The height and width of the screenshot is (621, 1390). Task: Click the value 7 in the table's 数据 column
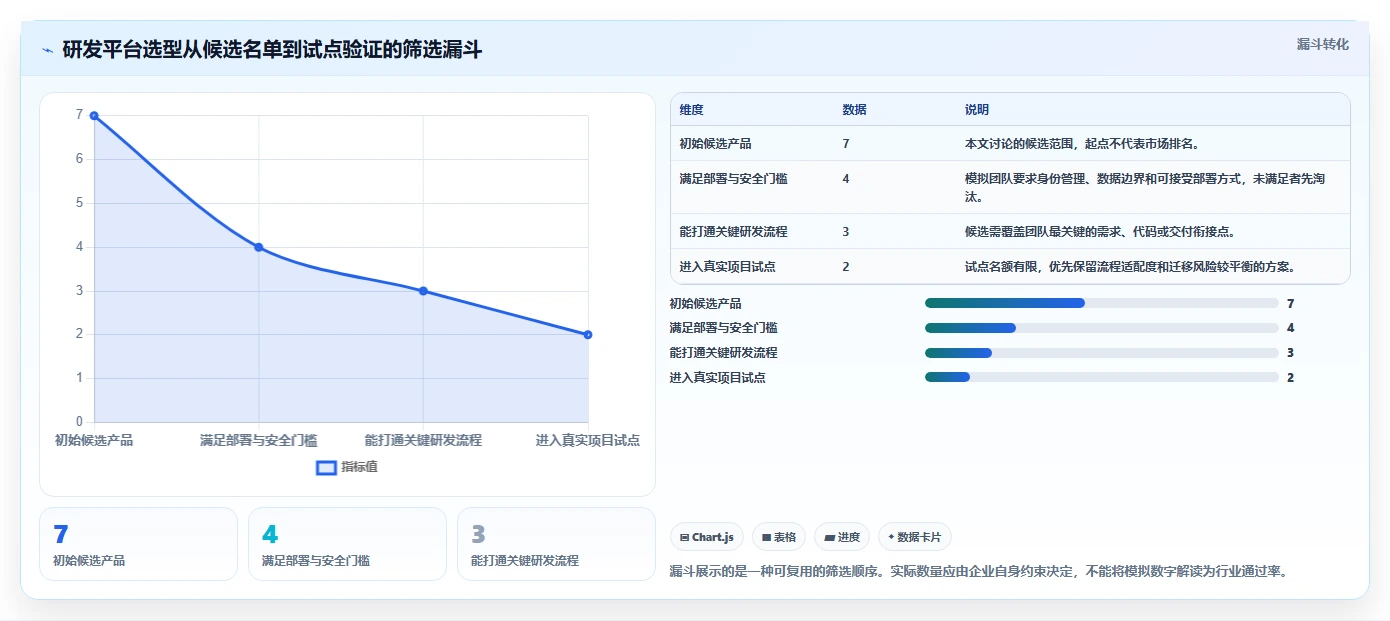click(846, 144)
